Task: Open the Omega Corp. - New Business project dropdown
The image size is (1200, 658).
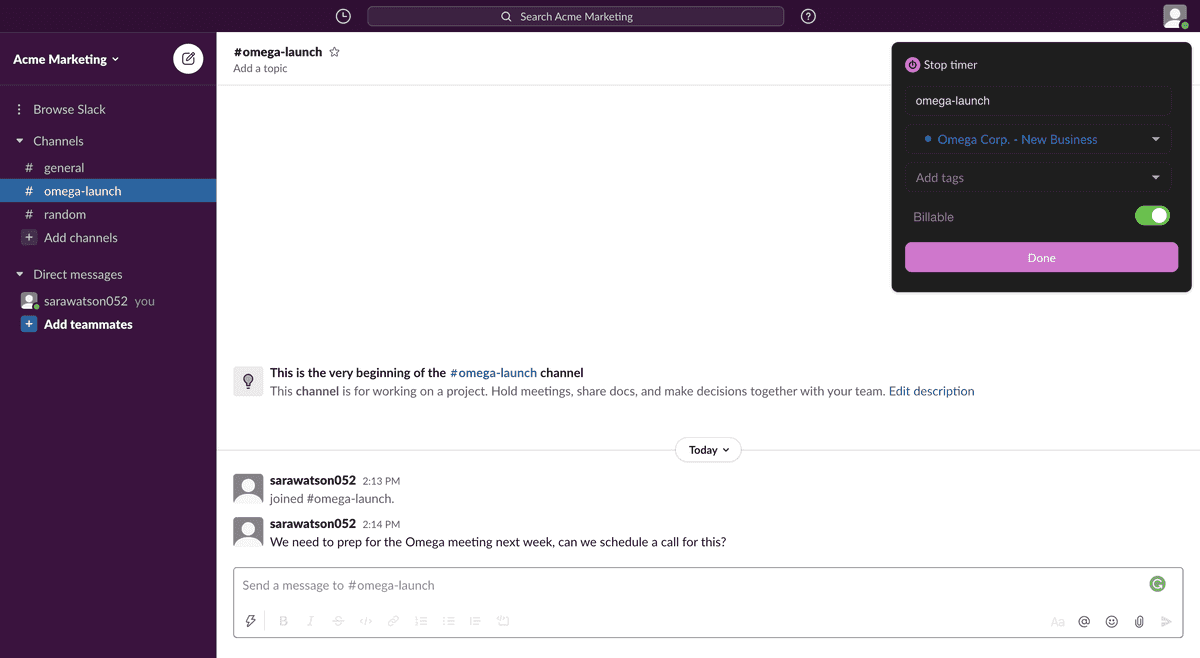Action: [1038, 138]
